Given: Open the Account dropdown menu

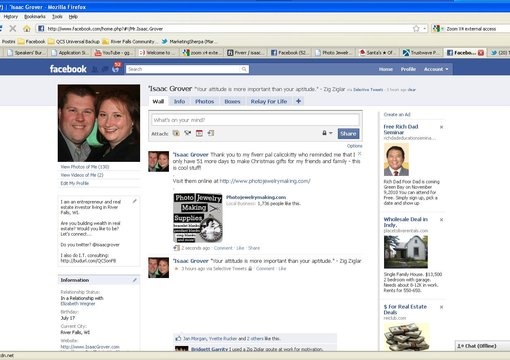Looking at the screenshot, I should pyautogui.click(x=436, y=69).
